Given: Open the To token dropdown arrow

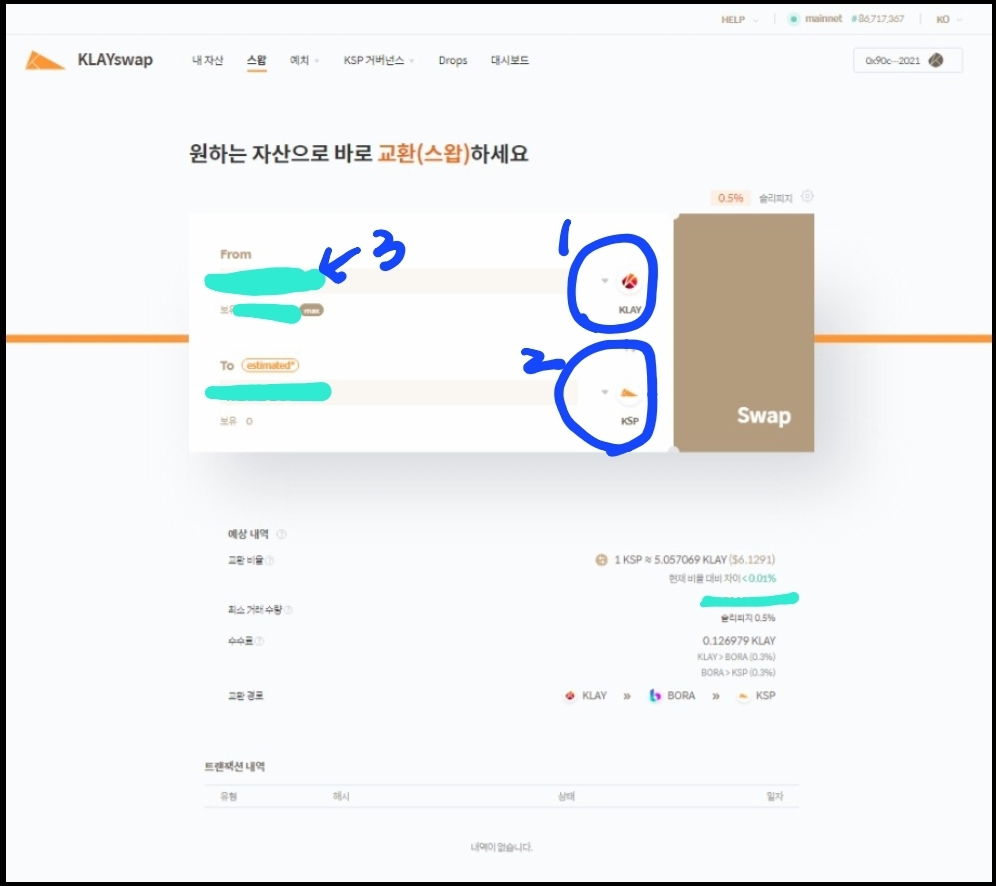Looking at the screenshot, I should (605, 392).
